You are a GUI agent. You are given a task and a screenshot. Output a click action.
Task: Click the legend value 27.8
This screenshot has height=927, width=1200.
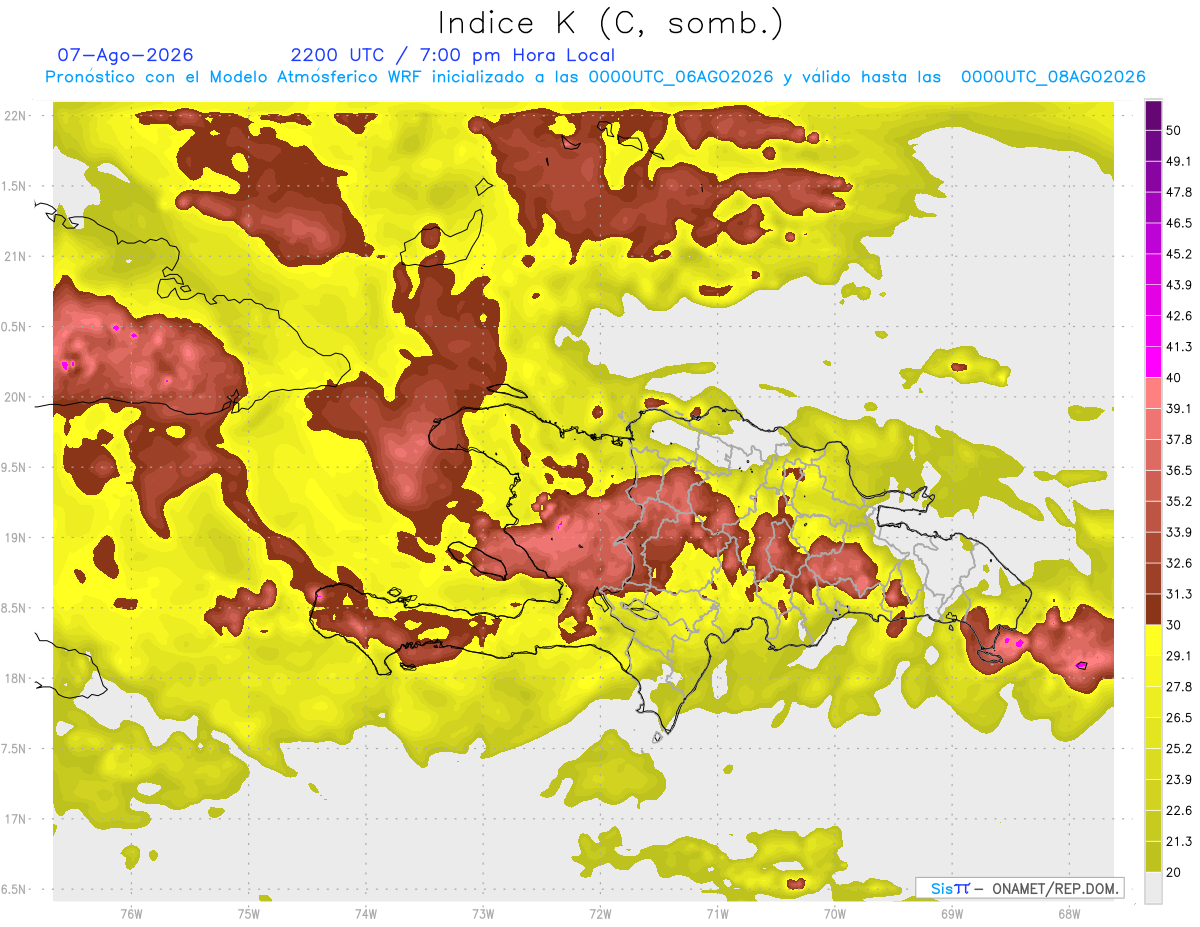tap(1179, 687)
